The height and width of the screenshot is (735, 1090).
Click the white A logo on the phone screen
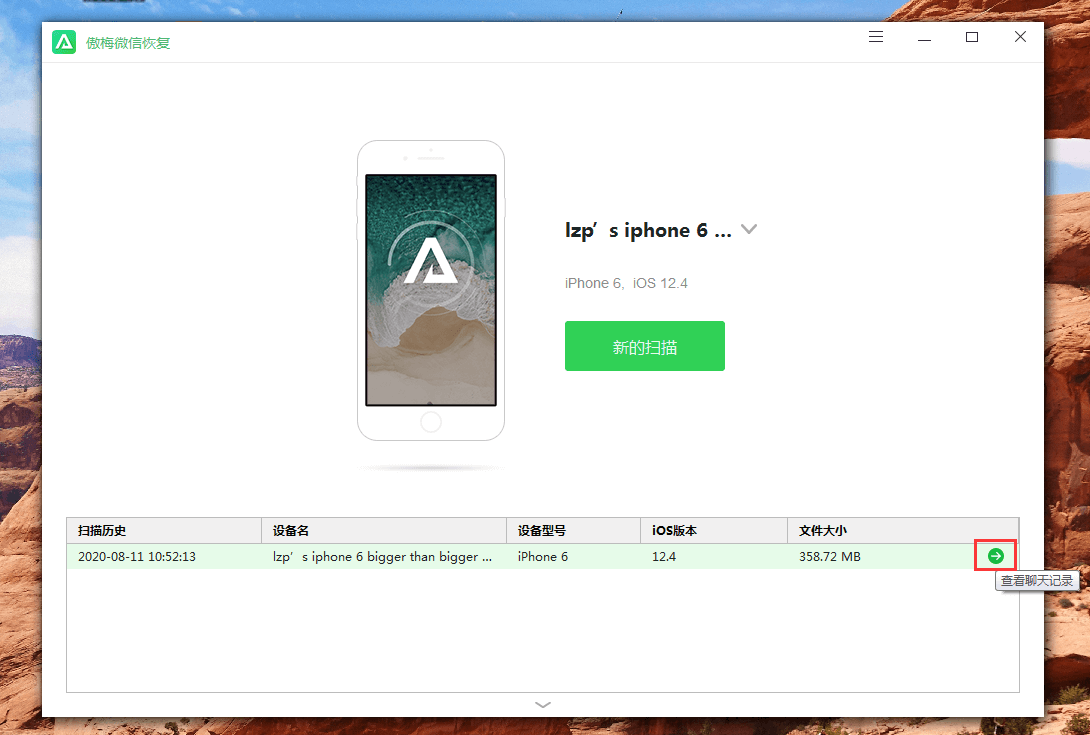click(430, 262)
